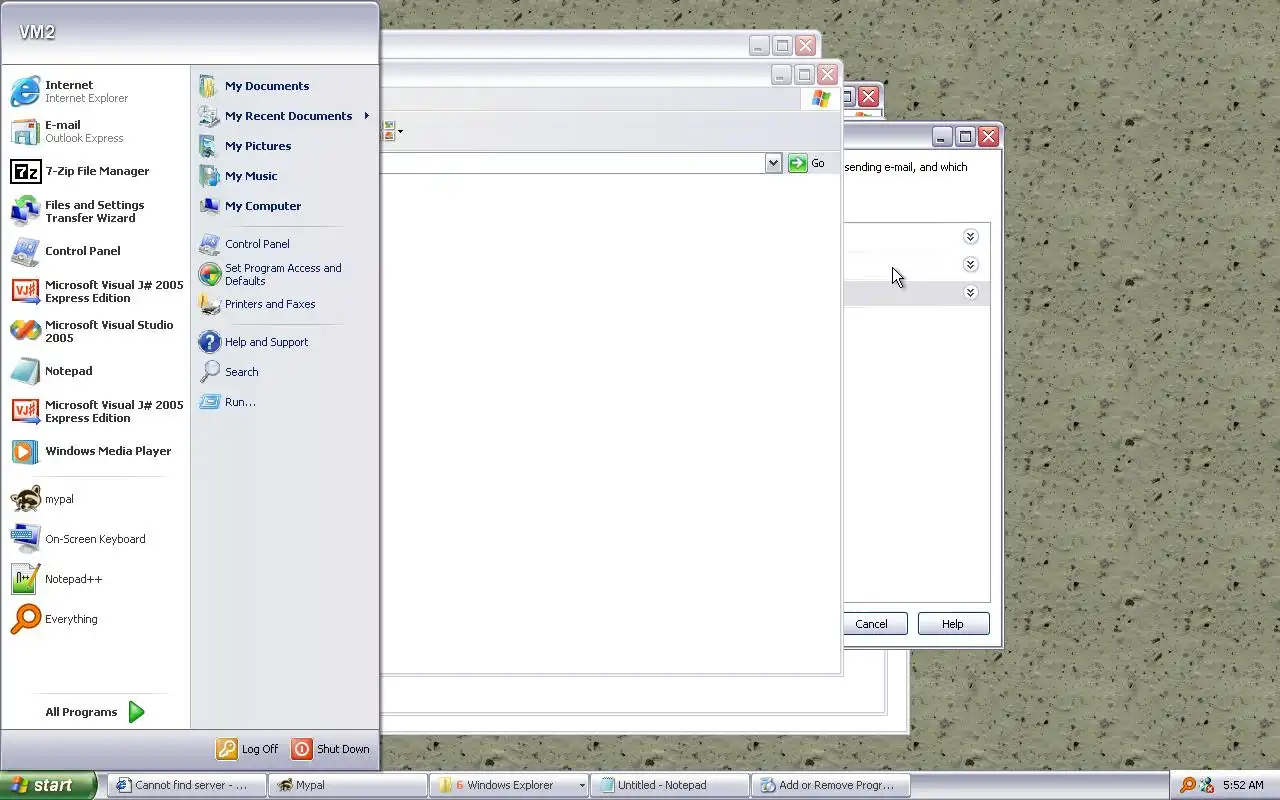
Task: Expand third highlighted chevron section in dialog
Action: point(970,293)
